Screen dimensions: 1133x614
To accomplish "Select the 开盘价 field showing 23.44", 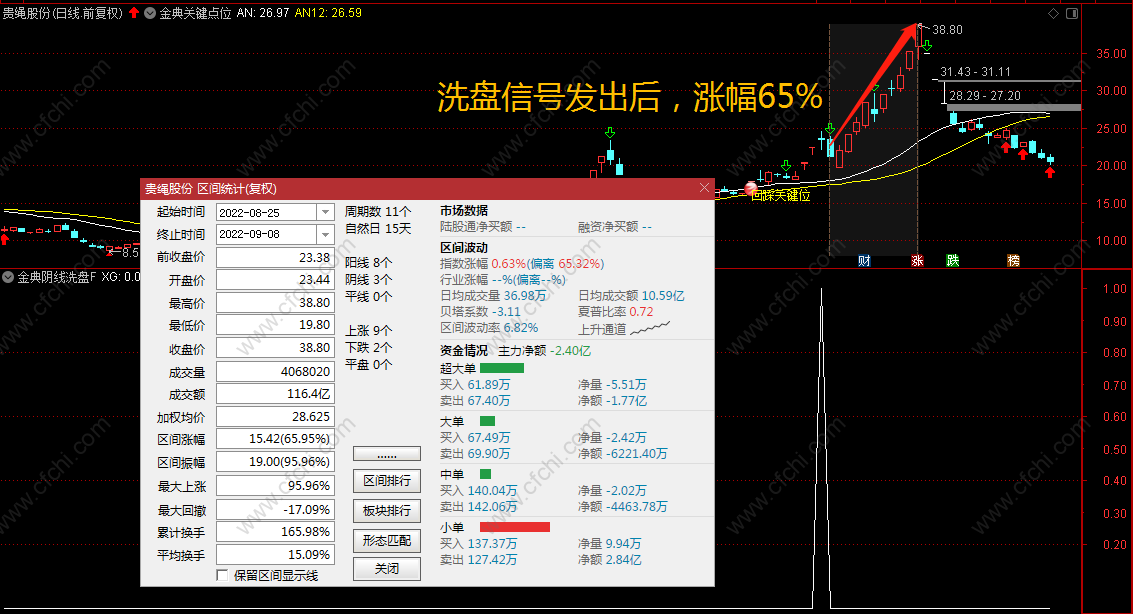I will pyautogui.click(x=275, y=280).
